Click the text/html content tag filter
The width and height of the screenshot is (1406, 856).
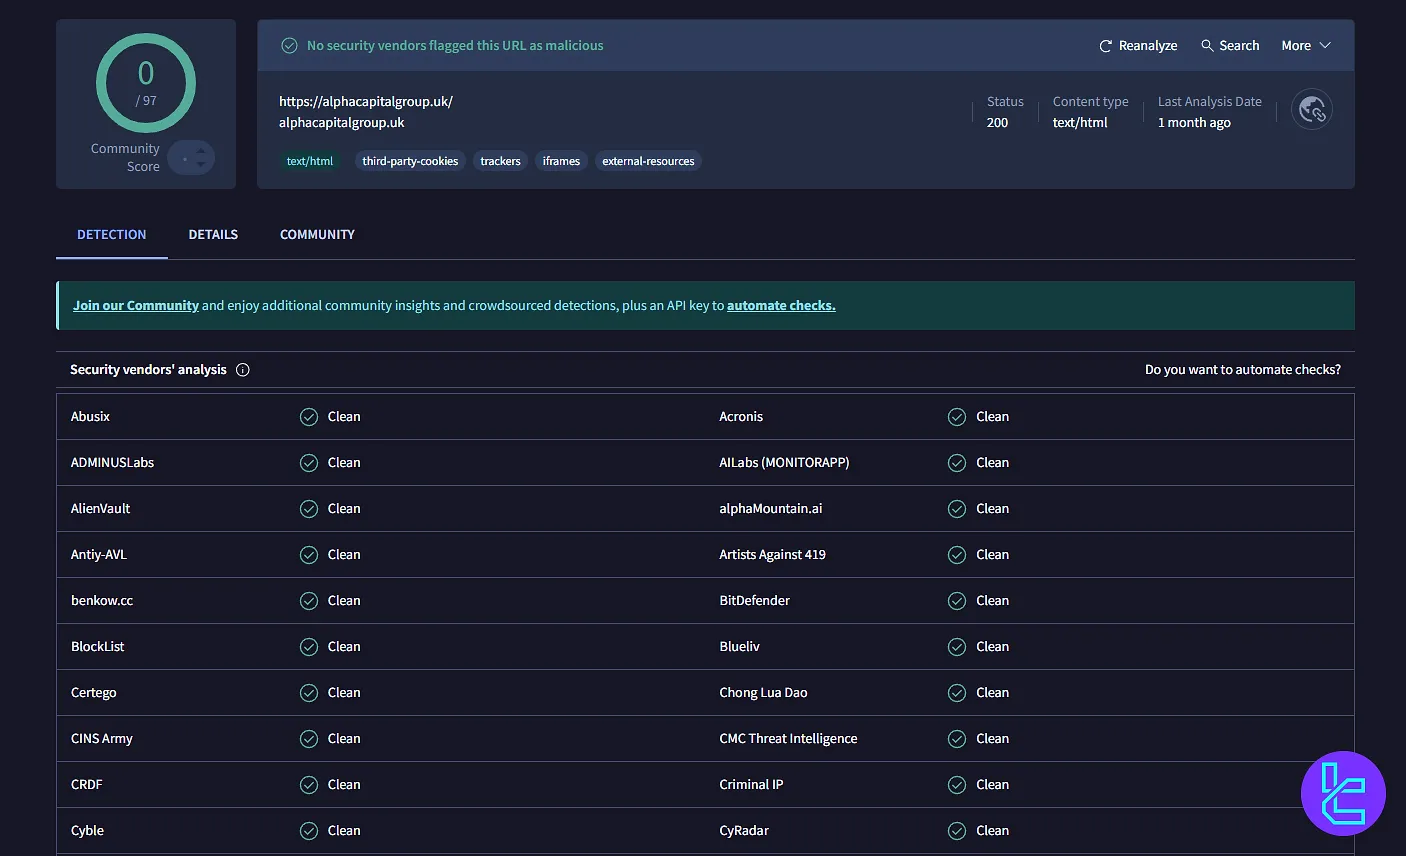coord(310,160)
